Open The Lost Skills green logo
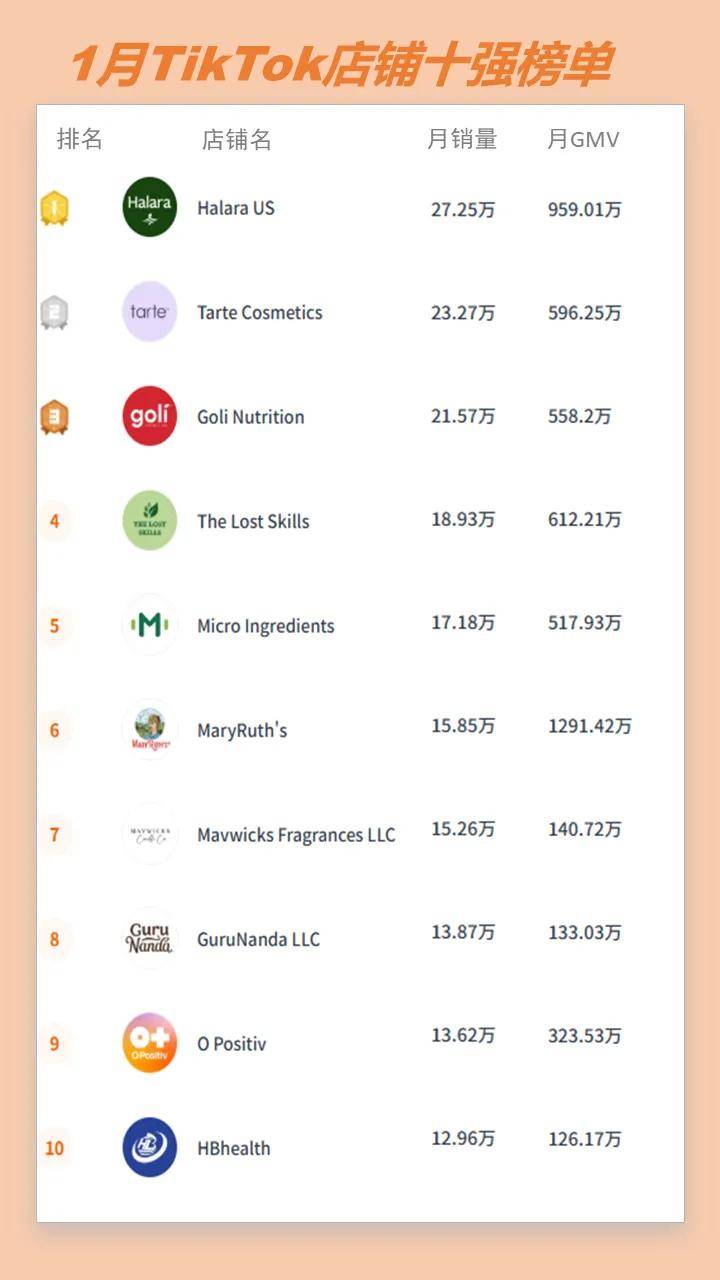Screen dimensions: 720x1280 click(150, 520)
